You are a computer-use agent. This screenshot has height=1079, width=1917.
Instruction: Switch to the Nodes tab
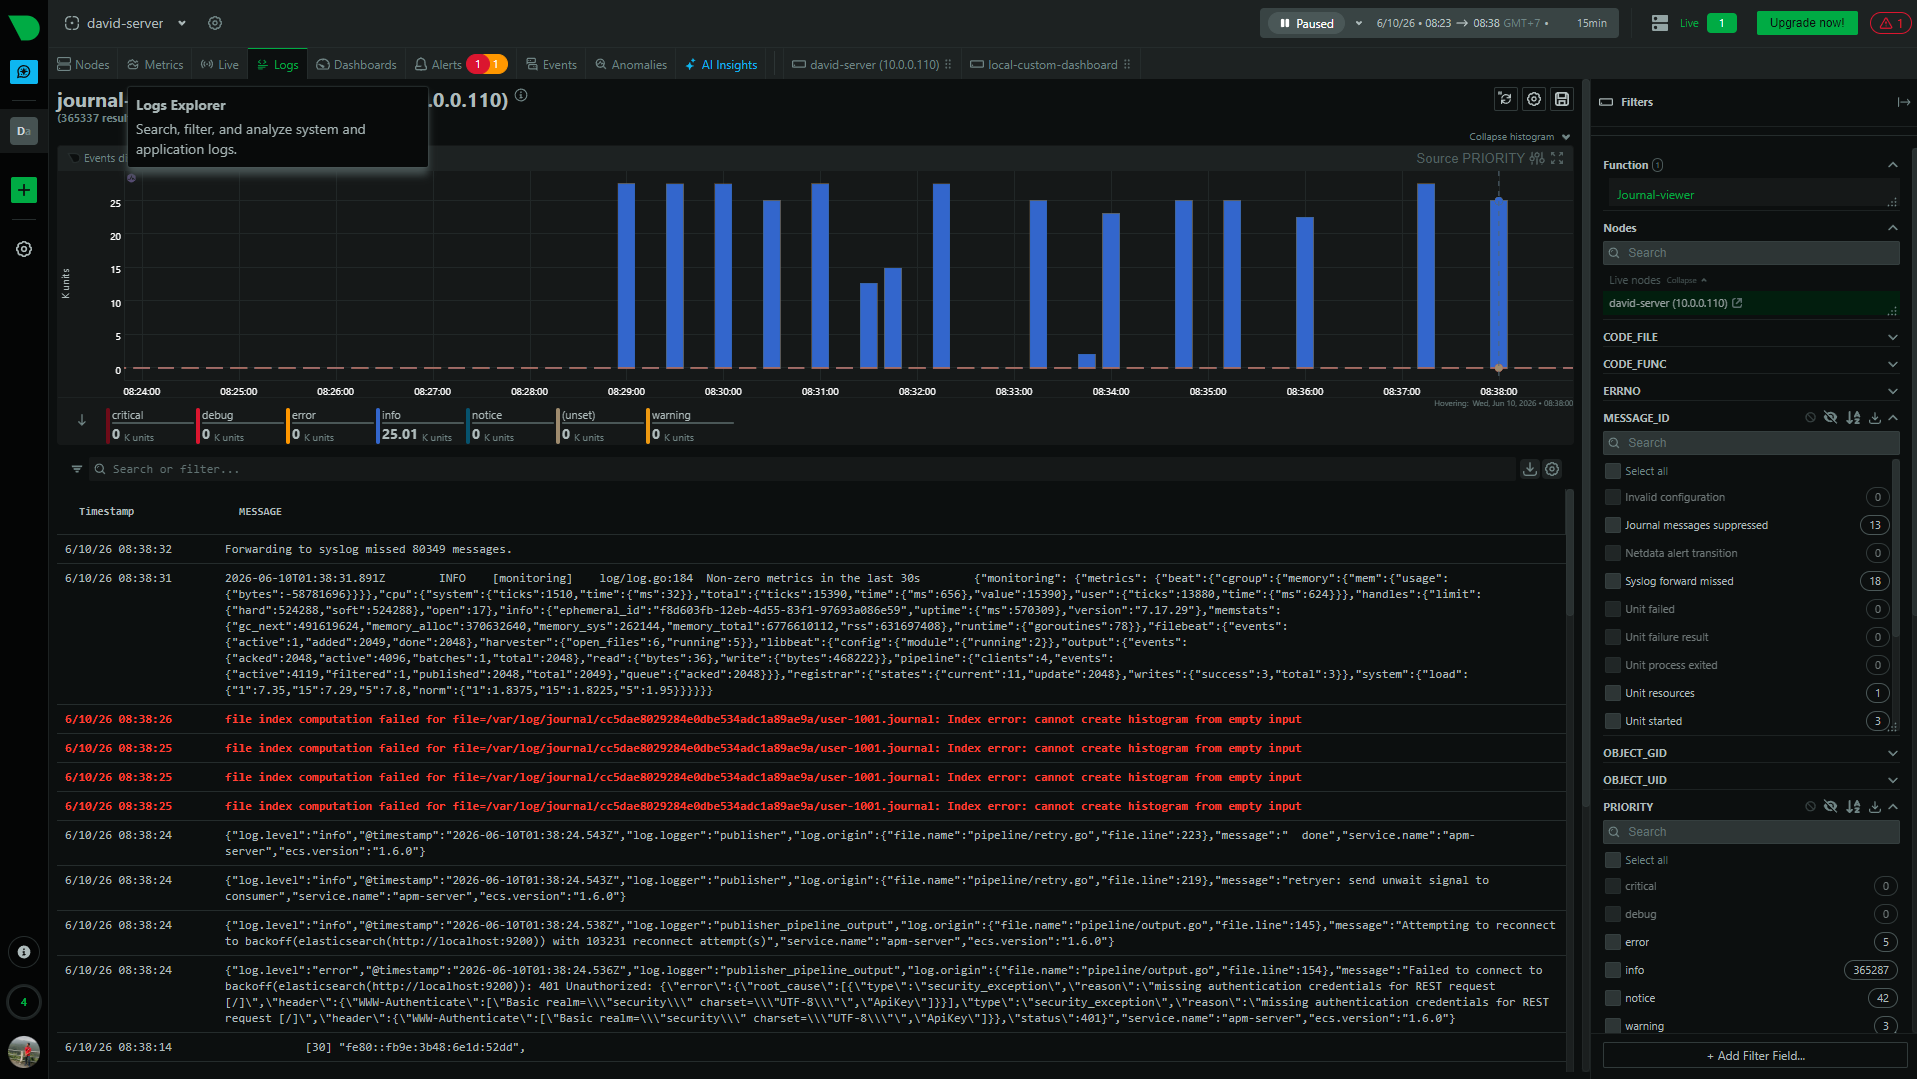tap(84, 65)
